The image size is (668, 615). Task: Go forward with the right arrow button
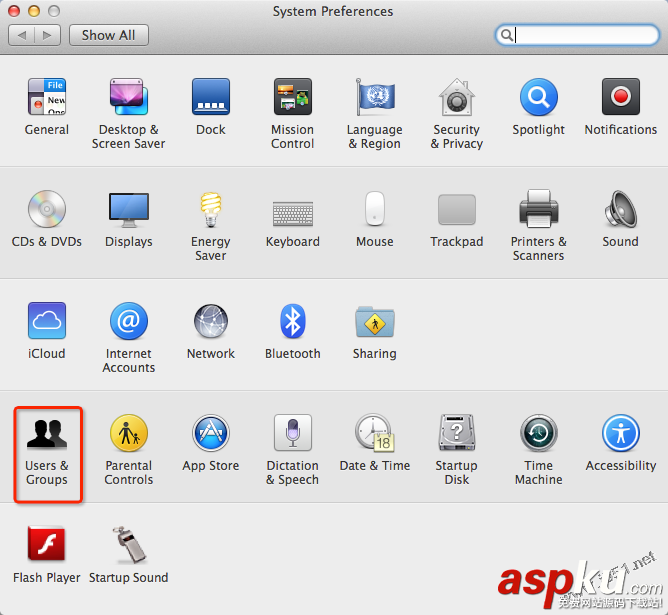pyautogui.click(x=47, y=35)
